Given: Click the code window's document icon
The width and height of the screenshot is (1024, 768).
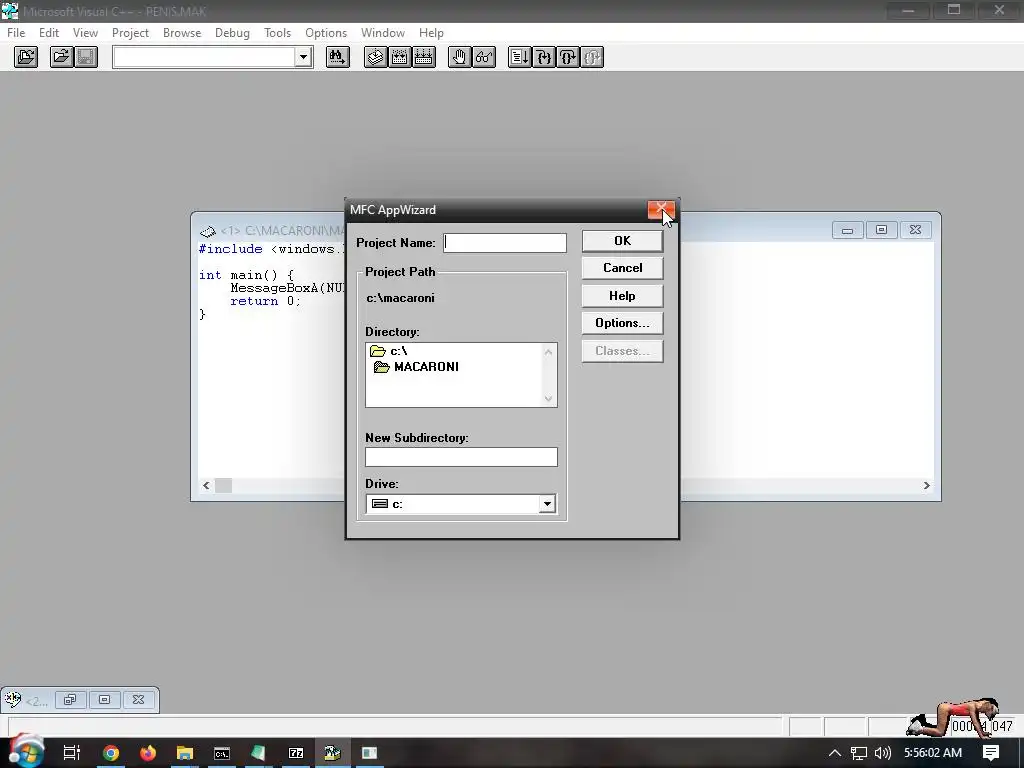Looking at the screenshot, I should [208, 231].
